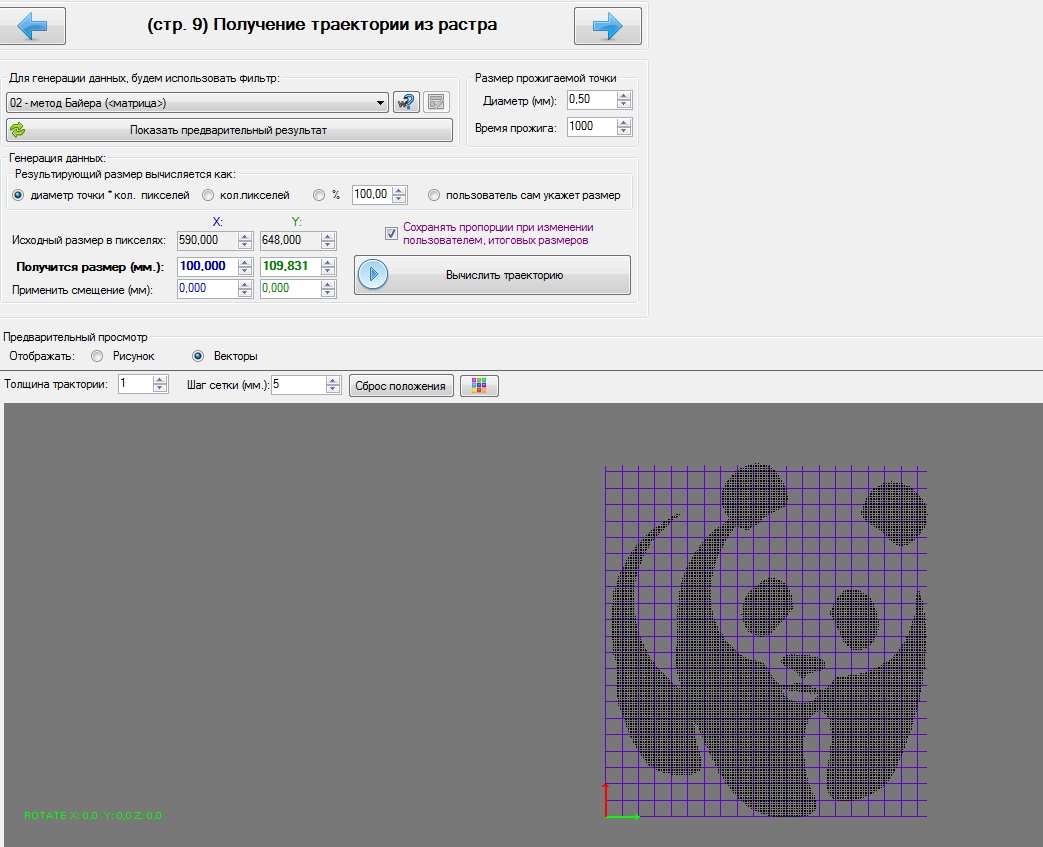This screenshot has width=1043, height=847.
Task: Click Время прожига stepper arrows
Action: coord(624,126)
